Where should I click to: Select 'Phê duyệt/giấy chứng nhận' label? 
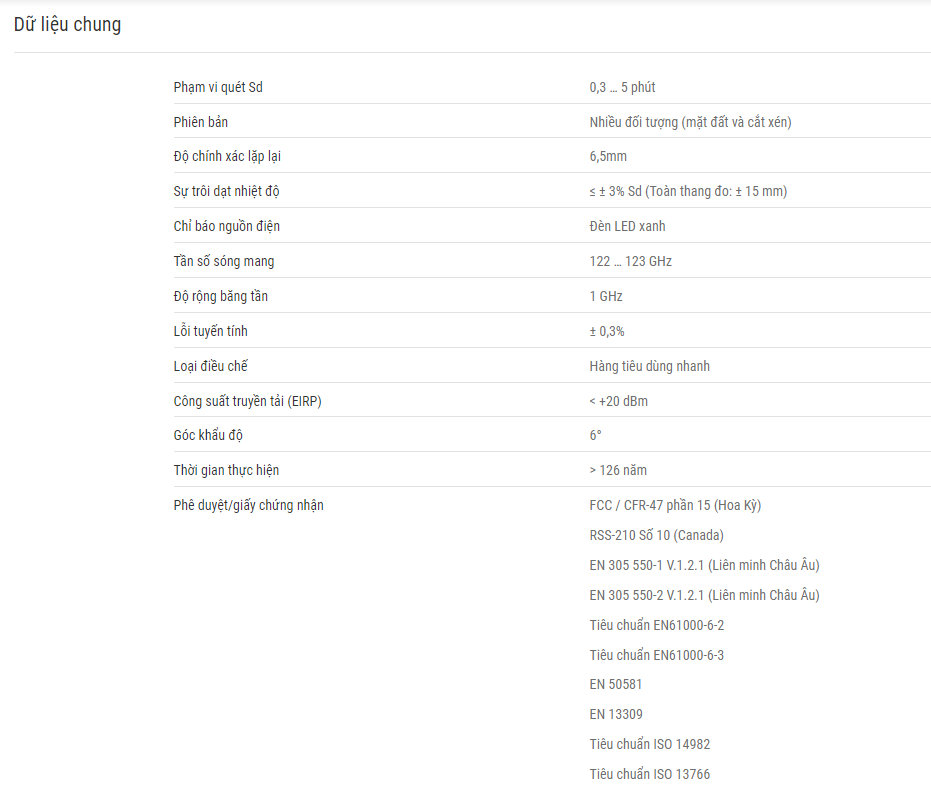pos(248,505)
